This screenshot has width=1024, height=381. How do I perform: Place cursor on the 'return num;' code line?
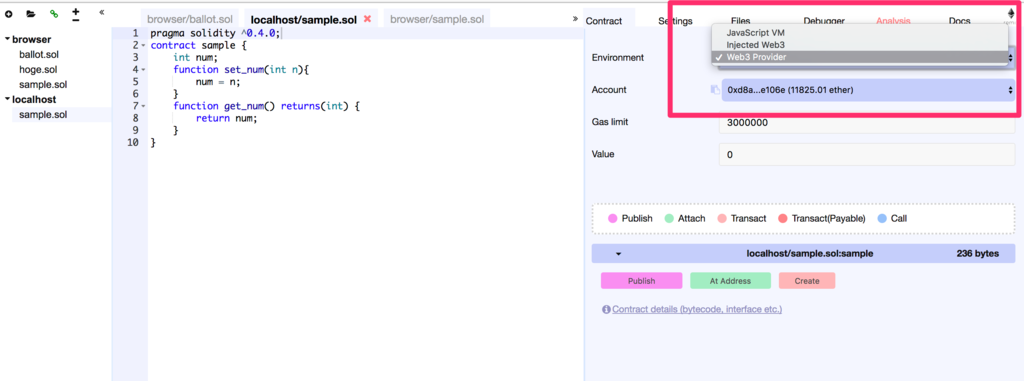coord(227,118)
